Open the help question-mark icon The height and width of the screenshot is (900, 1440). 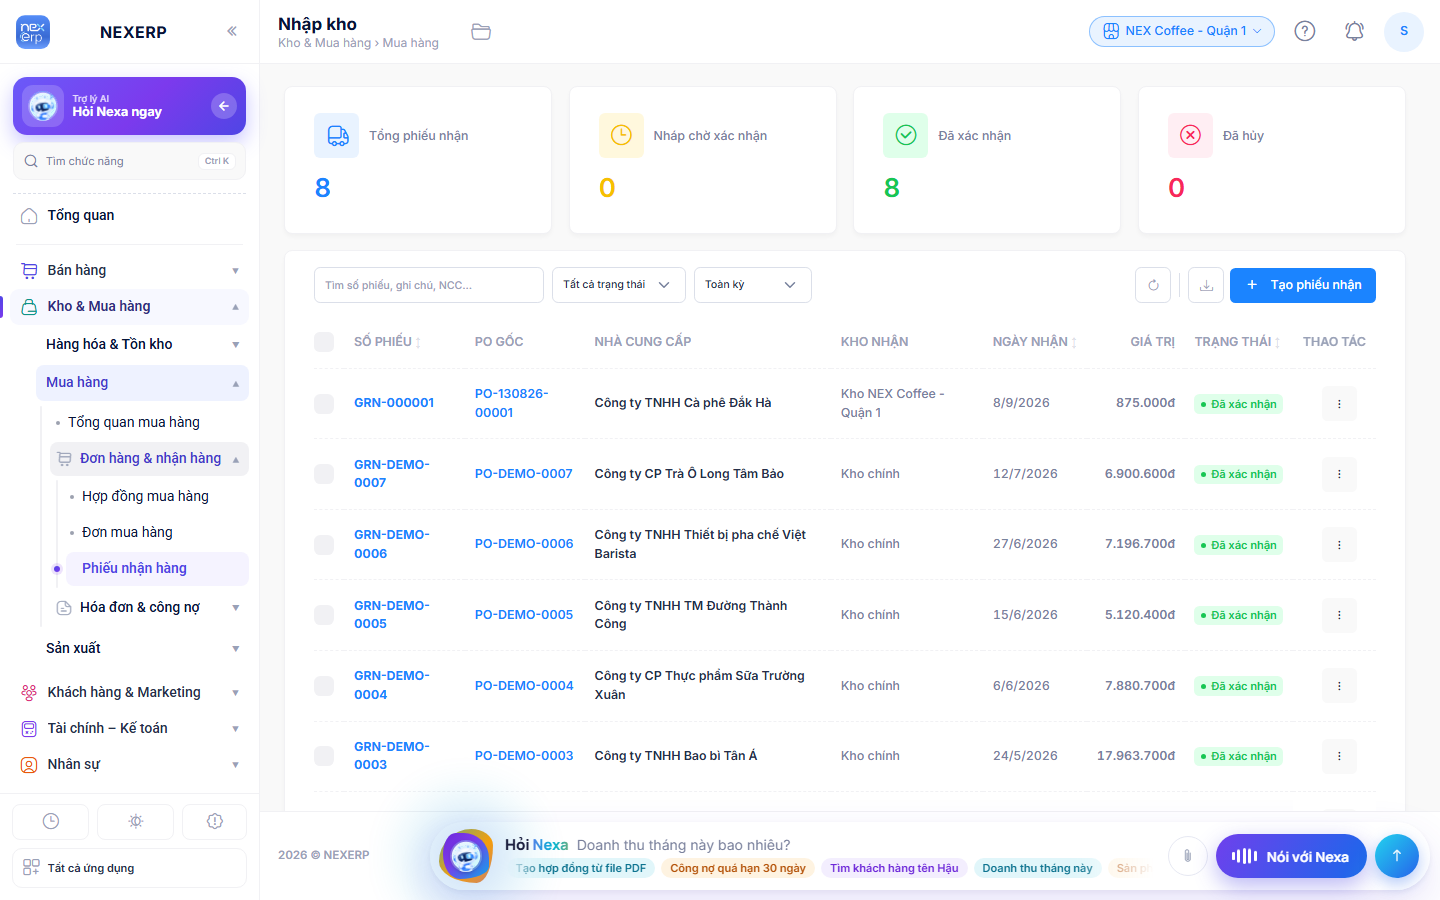(1305, 31)
